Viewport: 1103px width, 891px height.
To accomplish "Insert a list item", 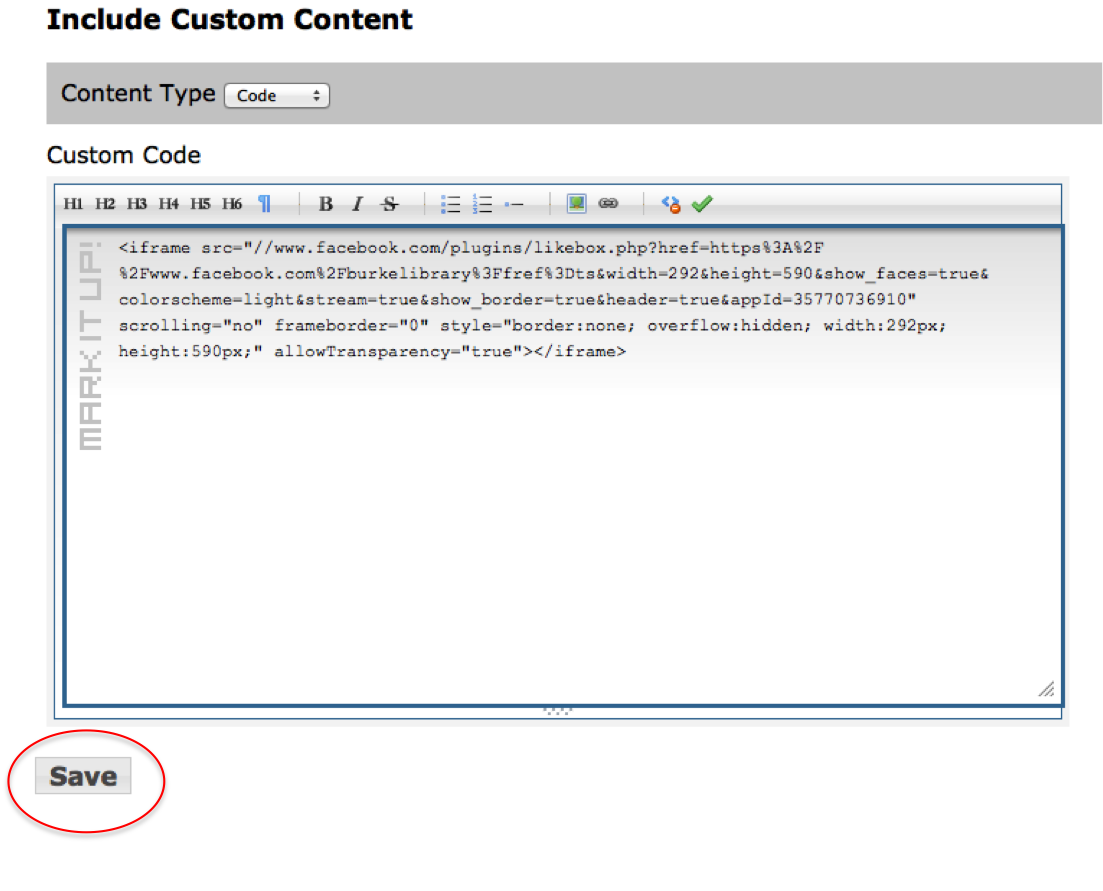I will coord(514,205).
